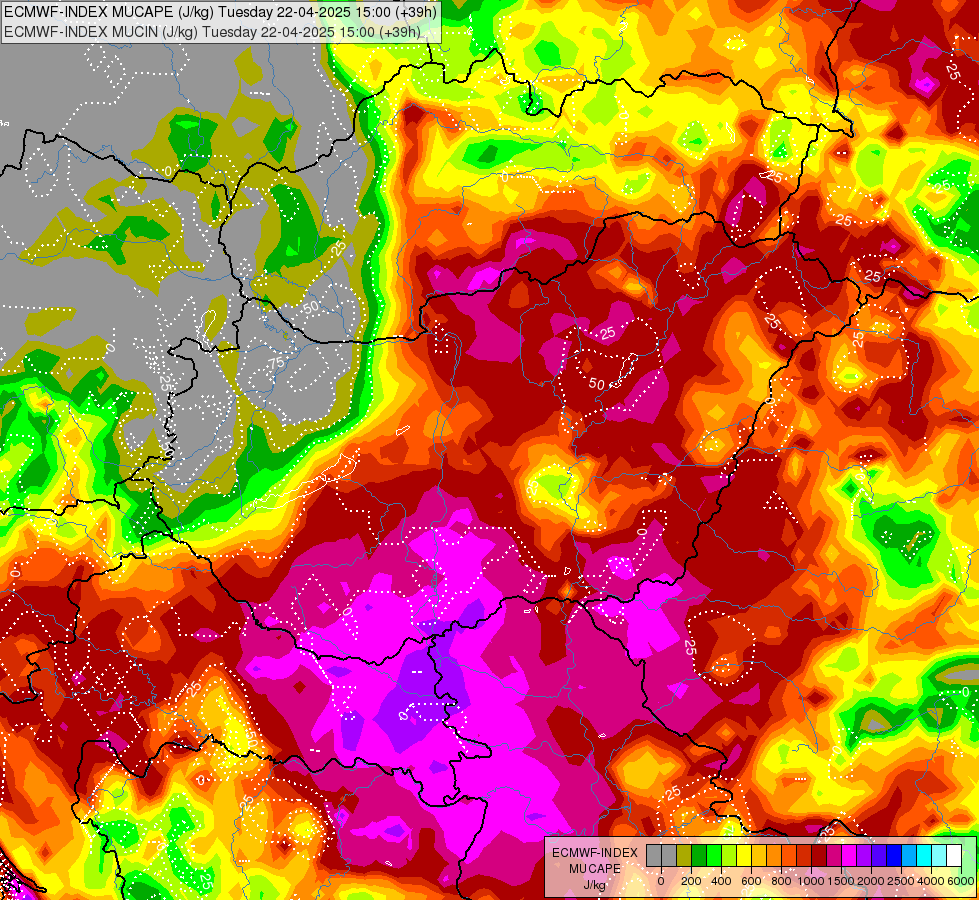Viewport: 979px width, 900px height.
Task: Click the legend J/kg unit label
Action: point(594,885)
